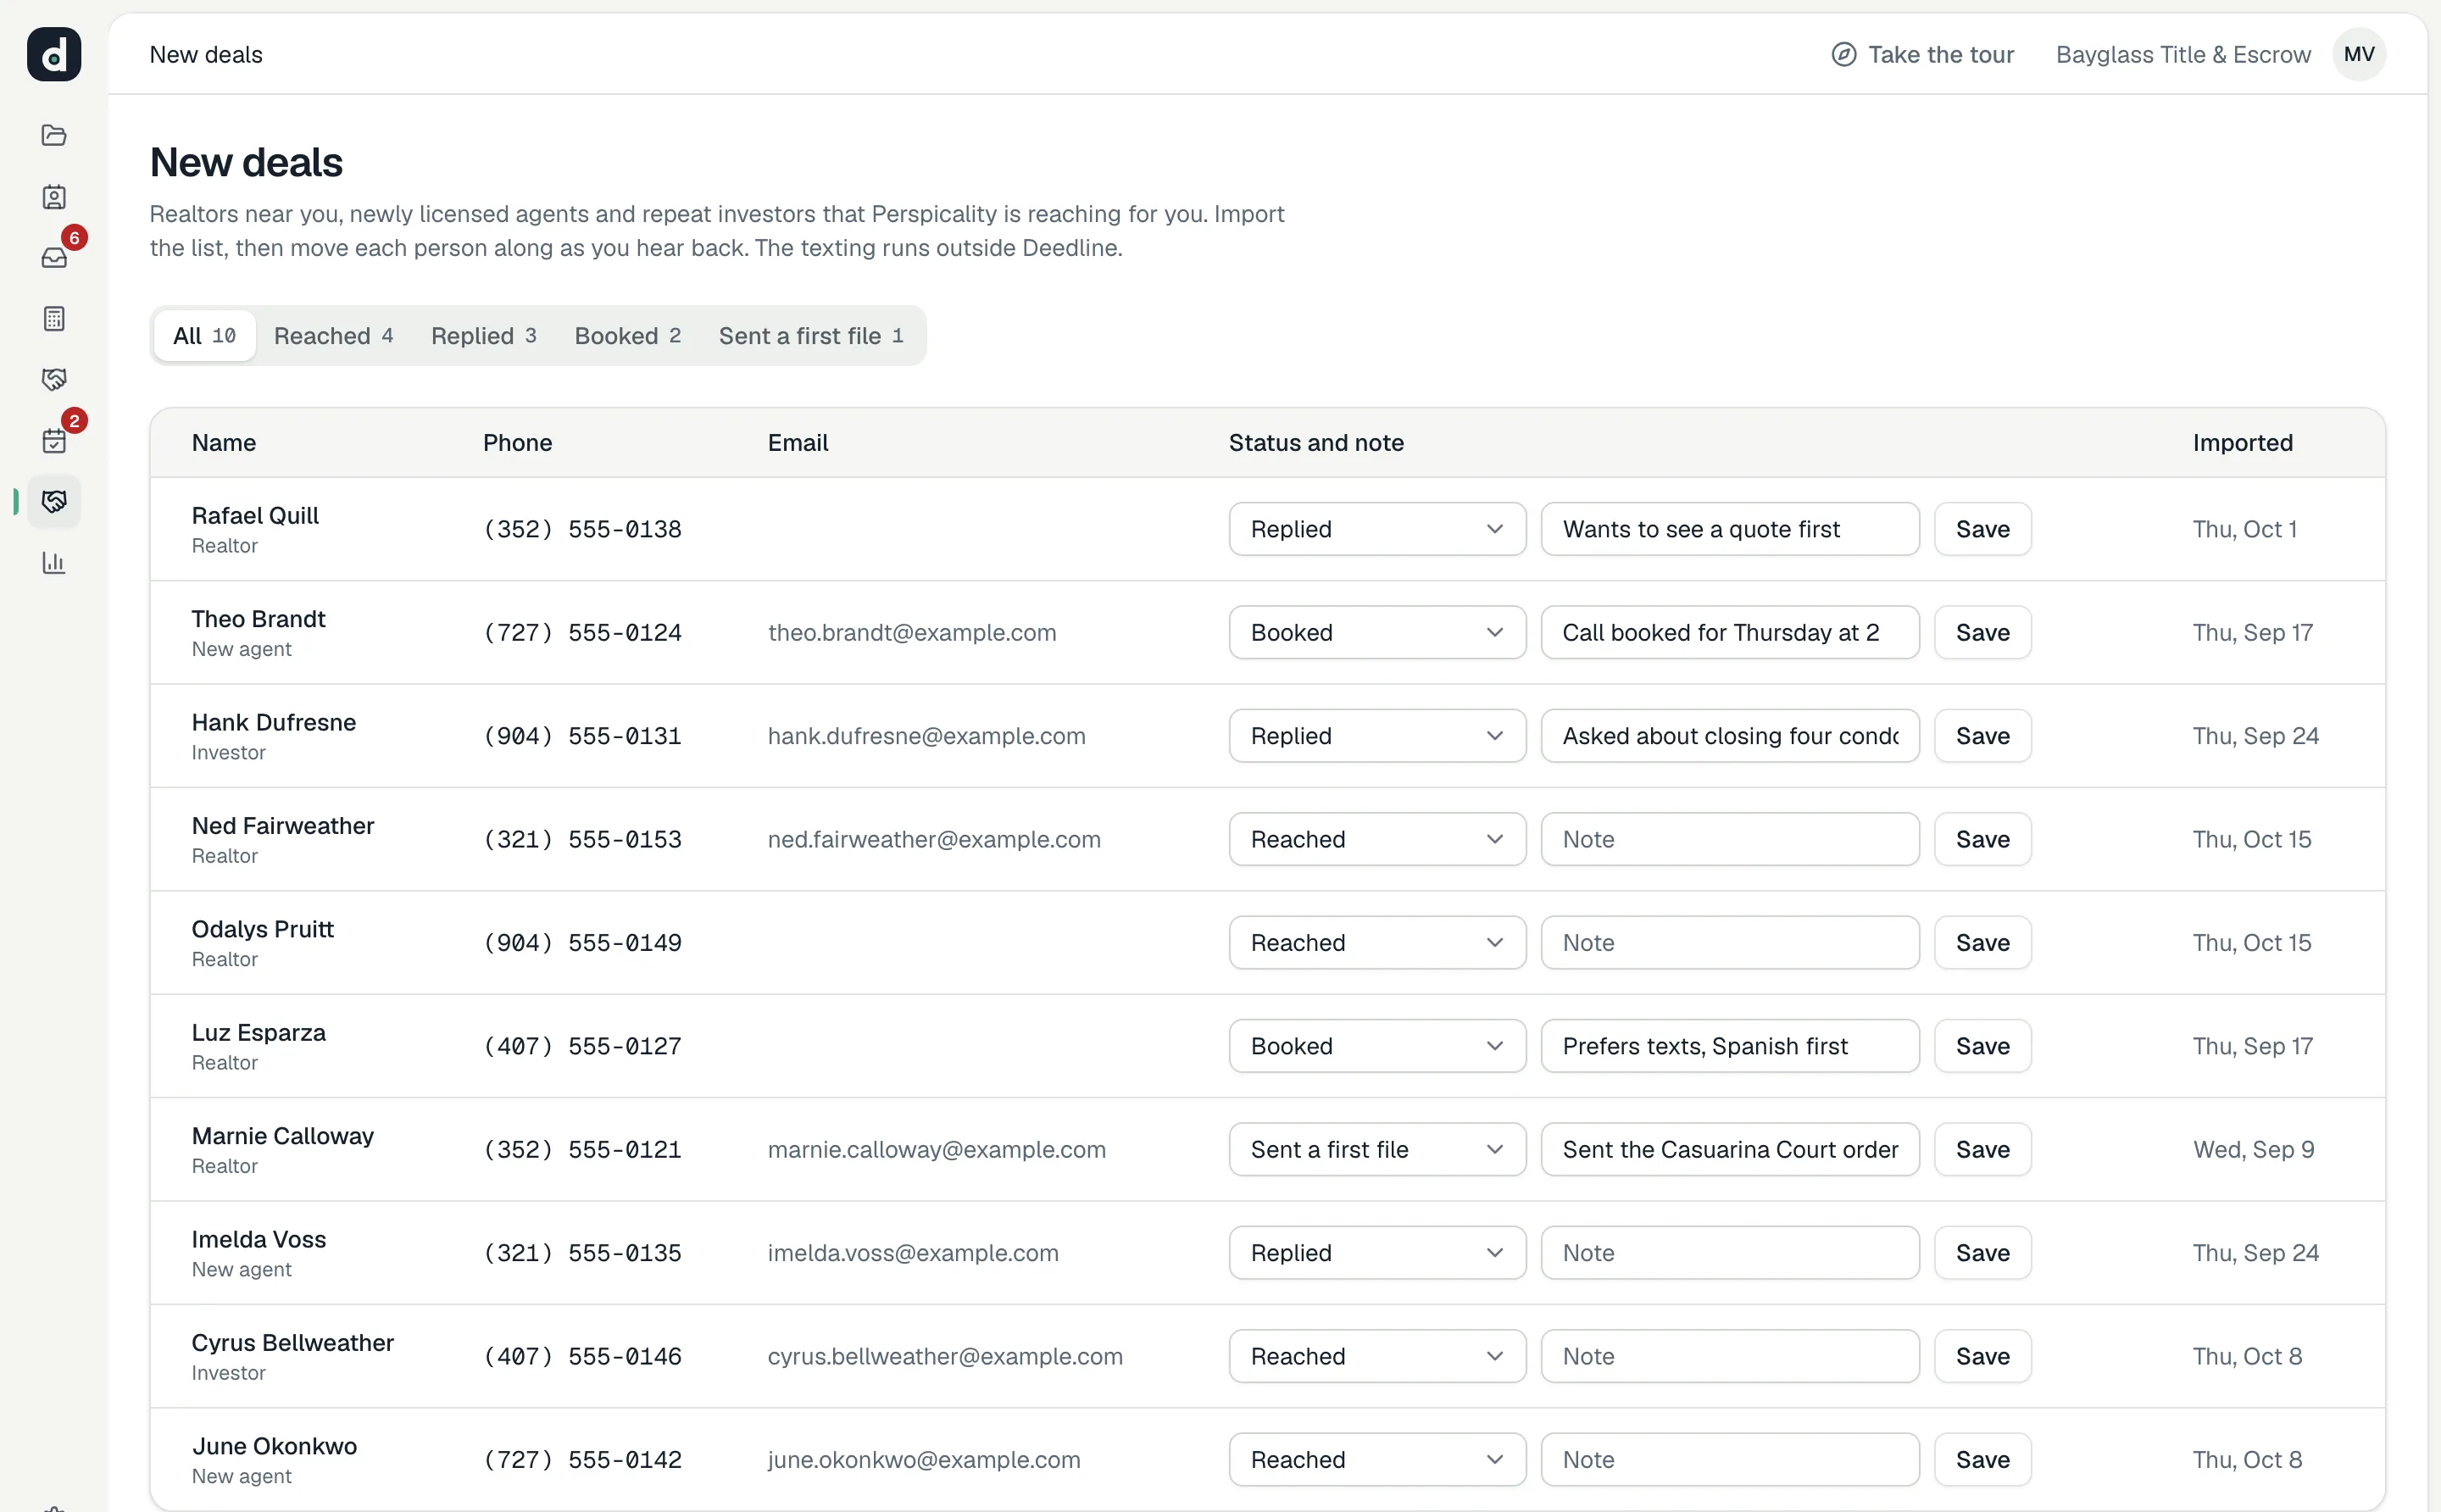Save the Odalys Pruitt row
Image resolution: width=2441 pixels, height=1512 pixels.
(1982, 943)
